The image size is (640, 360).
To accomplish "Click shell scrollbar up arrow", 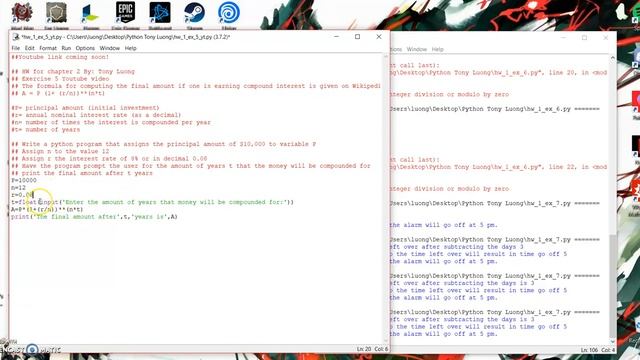I will 613,58.
